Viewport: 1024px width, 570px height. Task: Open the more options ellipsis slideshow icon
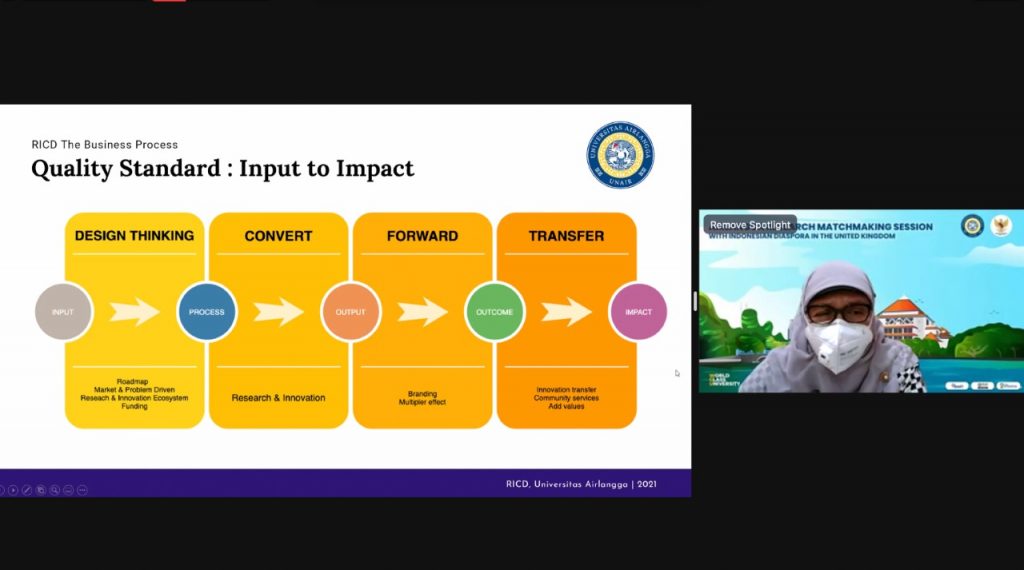82,490
